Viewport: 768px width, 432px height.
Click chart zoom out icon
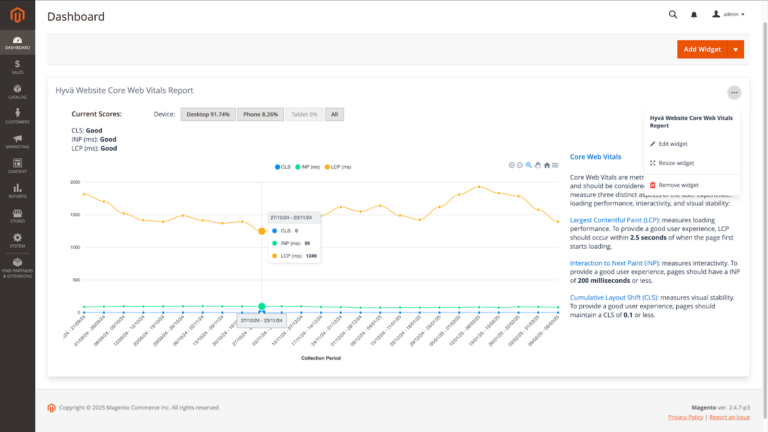pyautogui.click(x=520, y=166)
